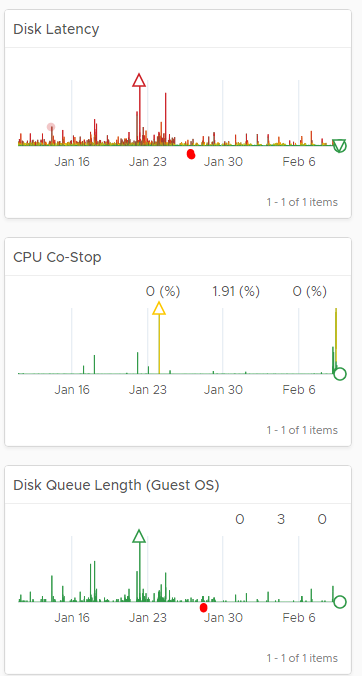The image size is (362, 676).
Task: Click the yellow peak triangle in CPU Co-Stop
Action: [159, 308]
